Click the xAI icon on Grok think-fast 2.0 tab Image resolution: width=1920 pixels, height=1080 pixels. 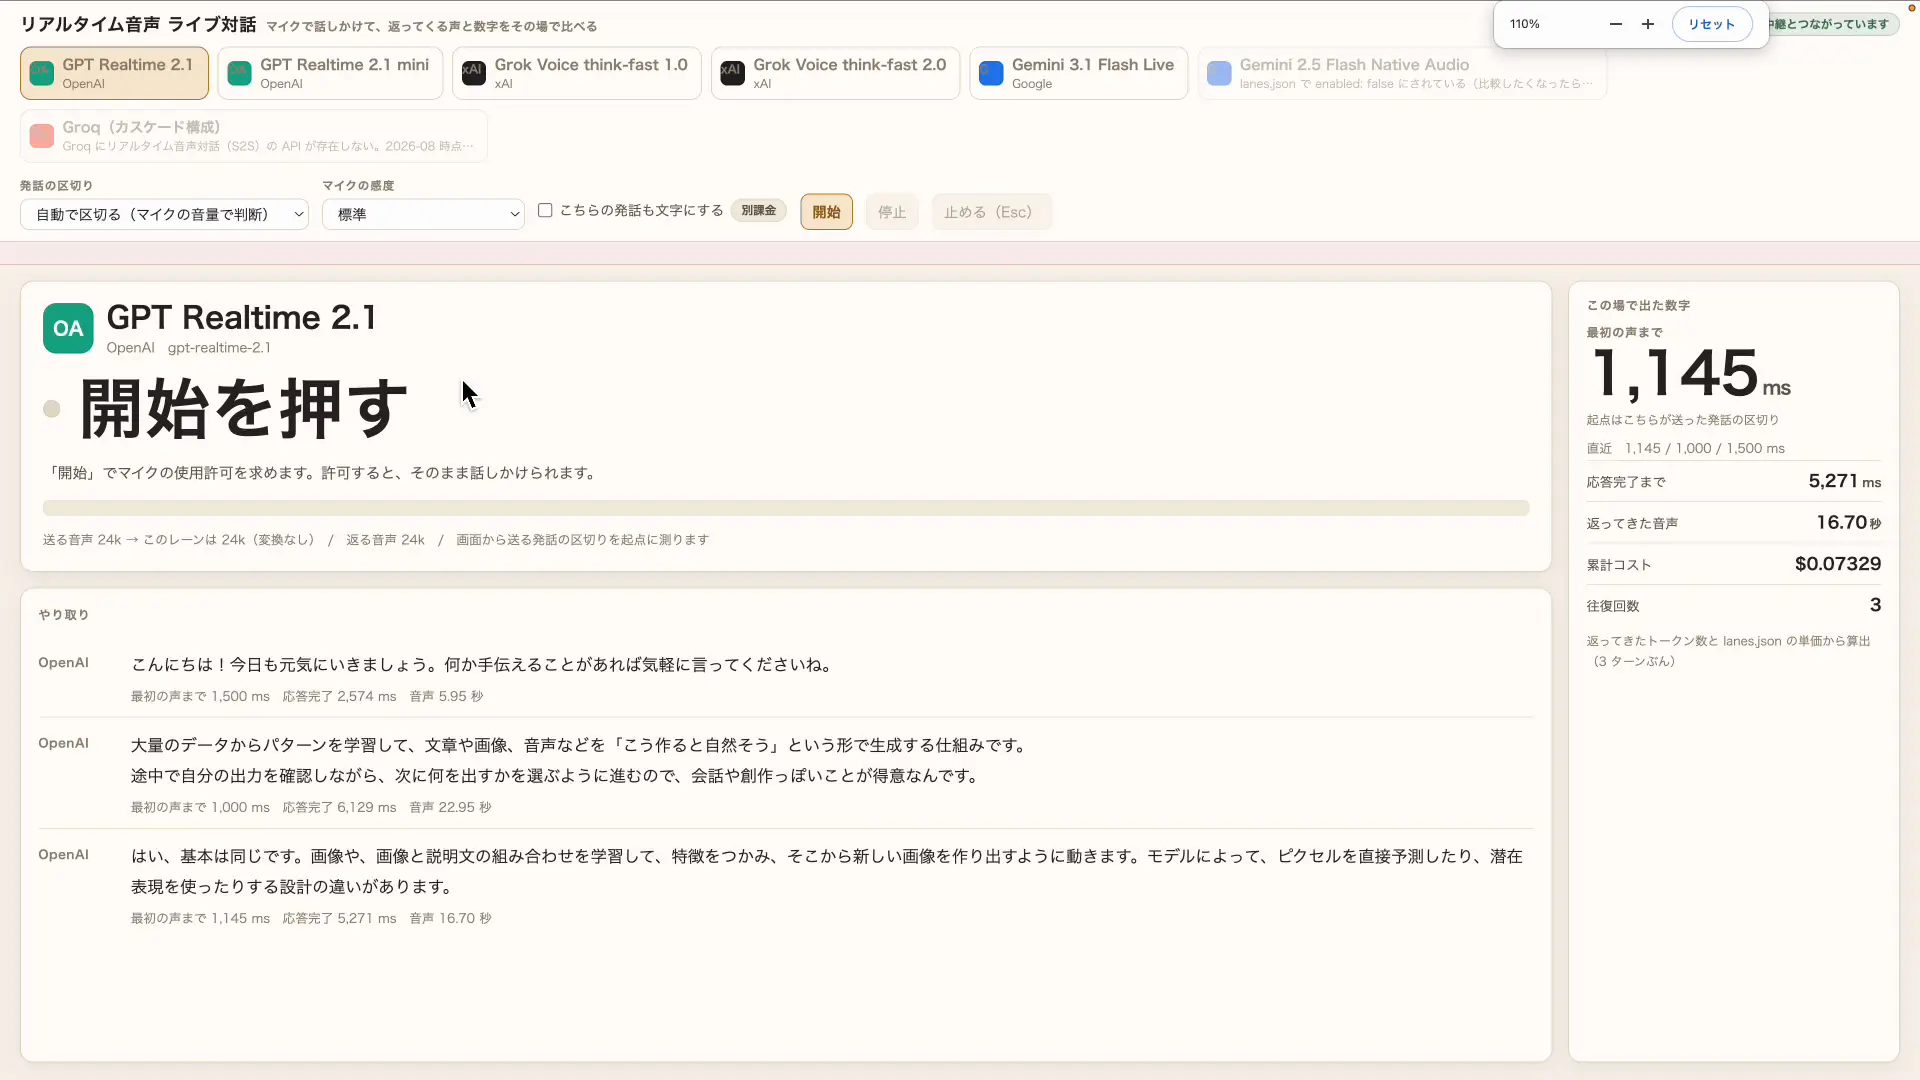click(x=733, y=73)
